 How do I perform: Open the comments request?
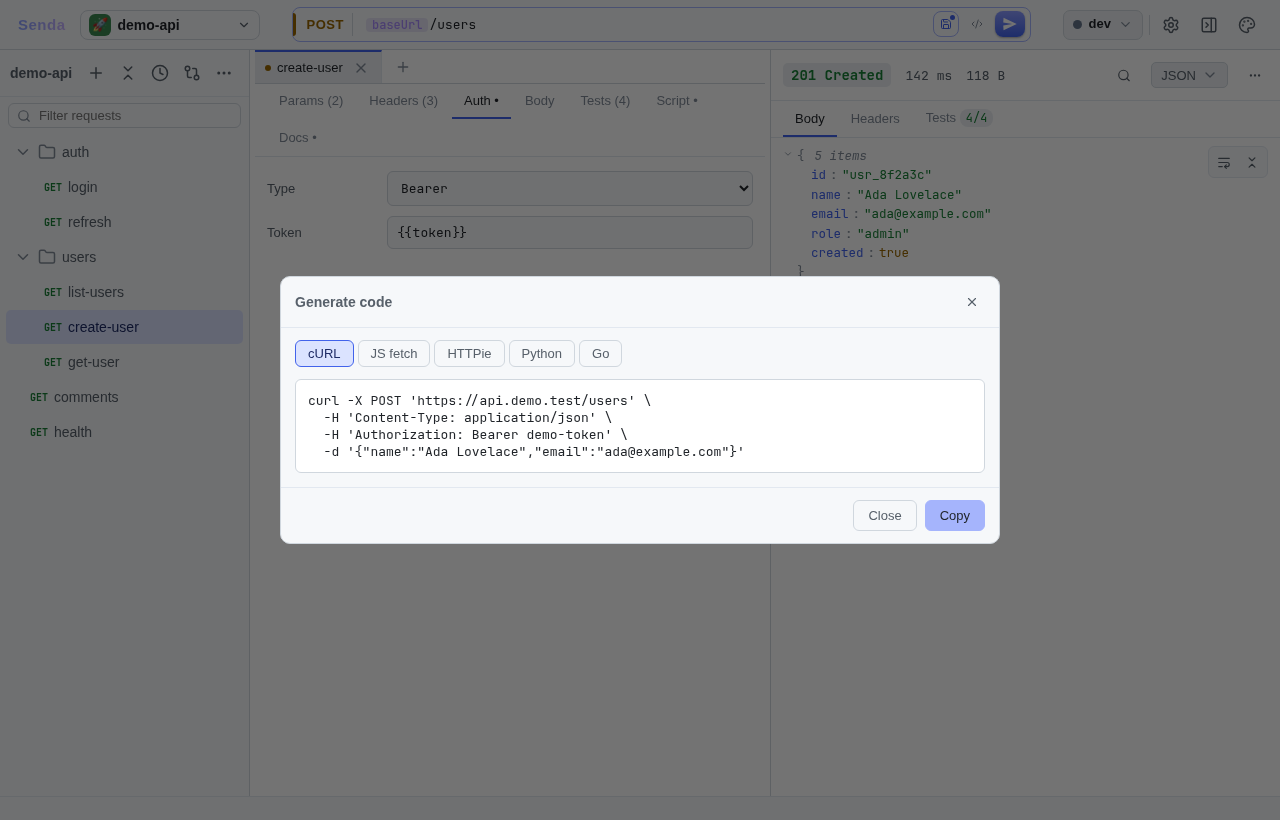click(124, 397)
